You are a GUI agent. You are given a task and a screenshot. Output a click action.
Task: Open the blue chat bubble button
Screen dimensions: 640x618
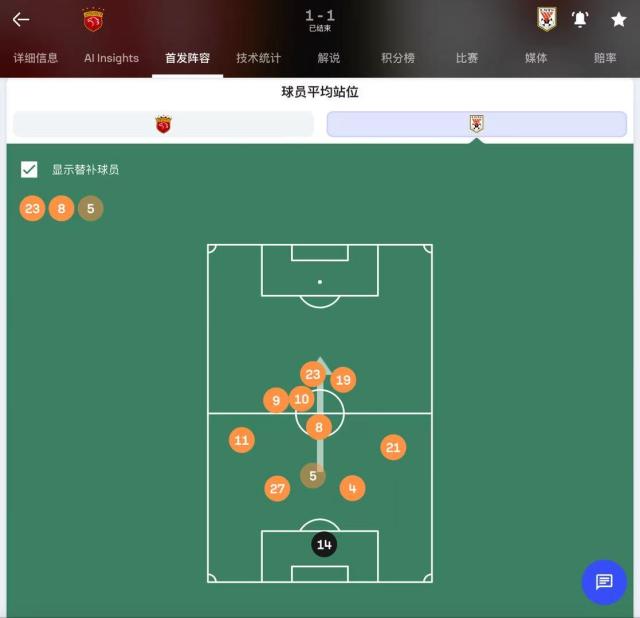pyautogui.click(x=604, y=582)
